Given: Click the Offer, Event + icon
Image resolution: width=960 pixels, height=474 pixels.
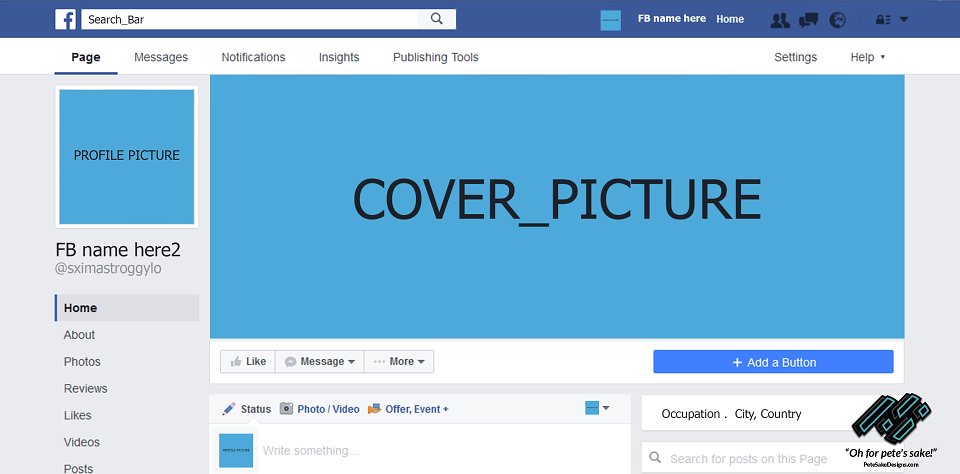Looking at the screenshot, I should tap(374, 409).
